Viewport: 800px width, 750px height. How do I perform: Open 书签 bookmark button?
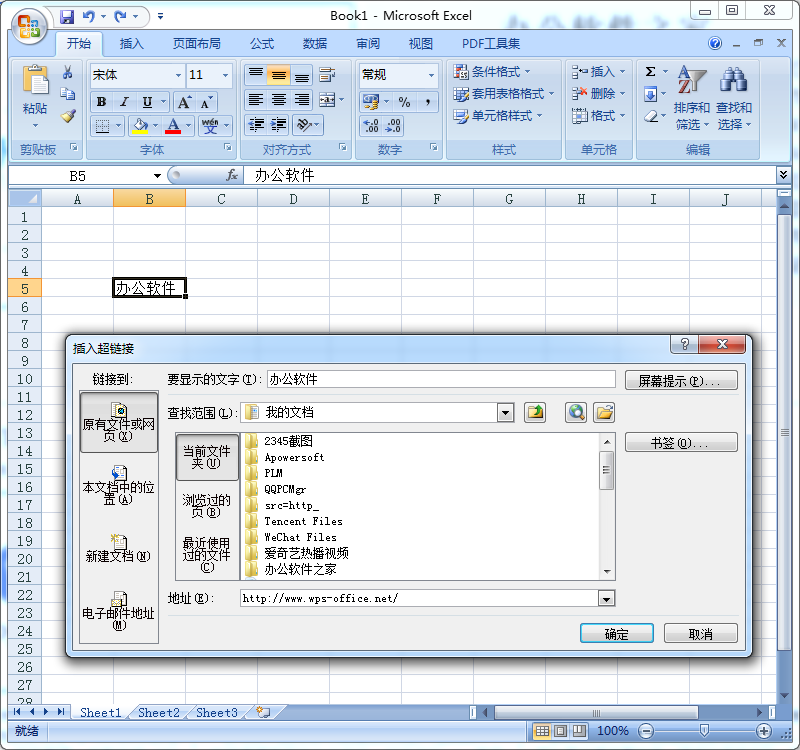tap(681, 442)
